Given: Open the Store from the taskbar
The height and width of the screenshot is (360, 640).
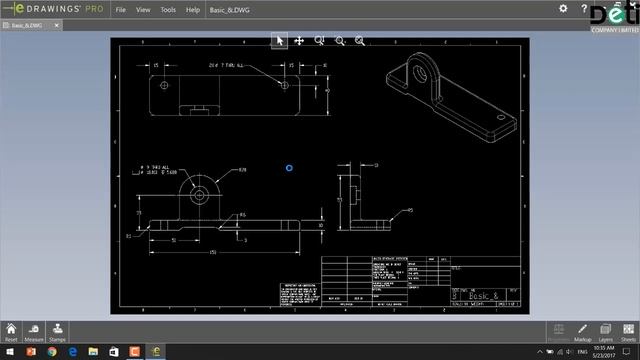Looking at the screenshot, I should pos(114,352).
